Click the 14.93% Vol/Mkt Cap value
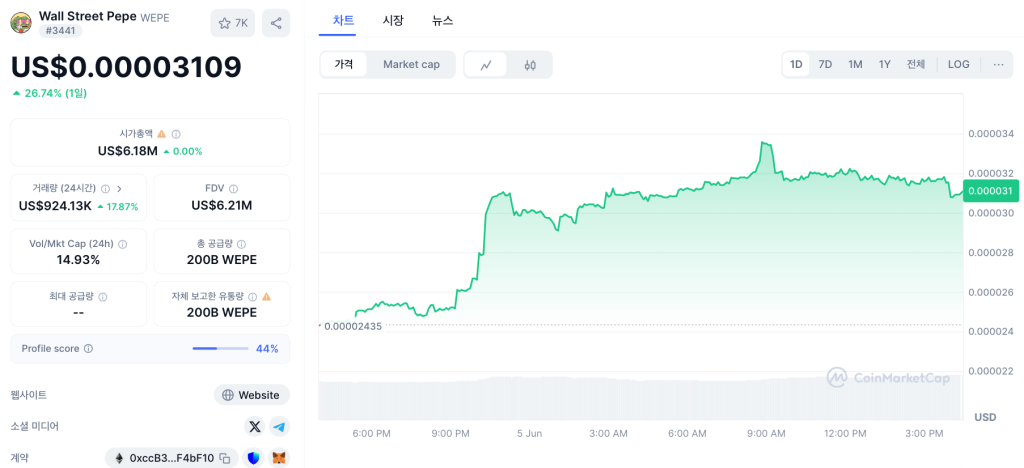The height and width of the screenshot is (468, 1024). (78, 260)
